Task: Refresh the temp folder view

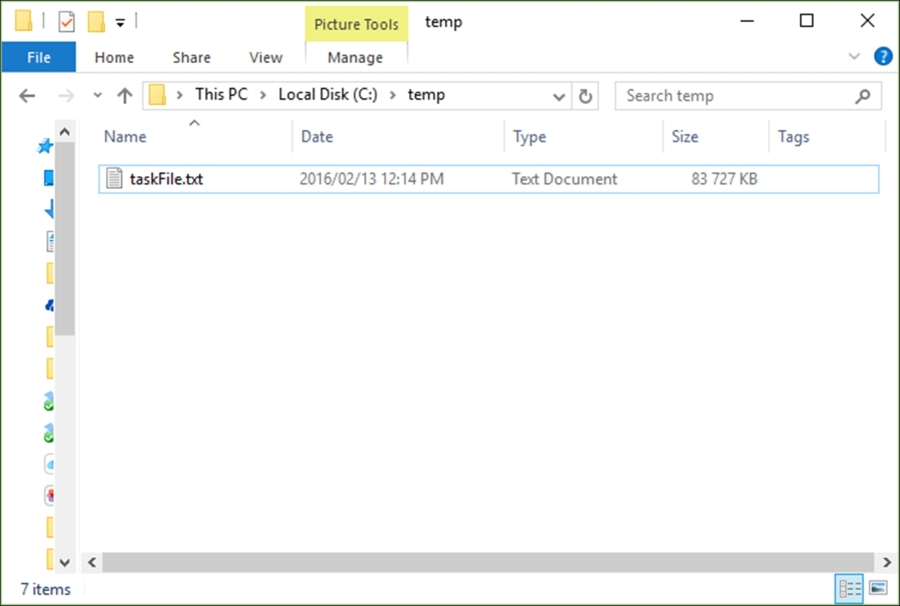Action: (x=585, y=96)
